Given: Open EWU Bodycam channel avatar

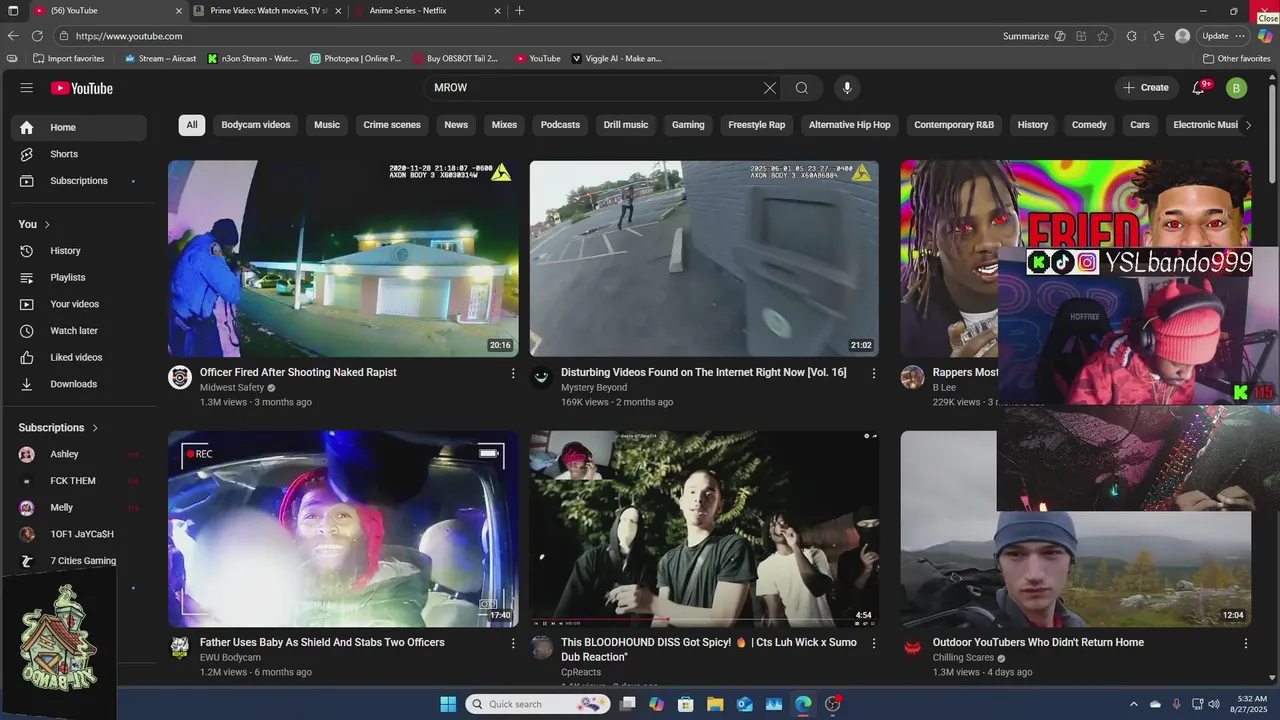Looking at the screenshot, I should (180, 647).
